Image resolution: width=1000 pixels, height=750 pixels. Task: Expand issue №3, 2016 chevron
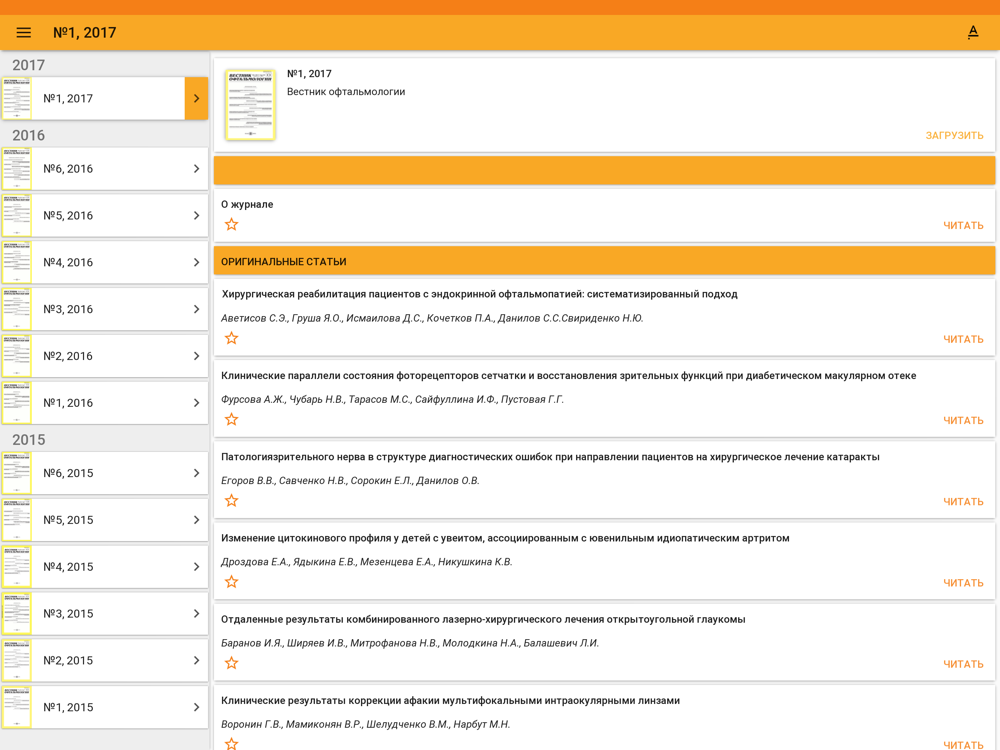(x=196, y=309)
